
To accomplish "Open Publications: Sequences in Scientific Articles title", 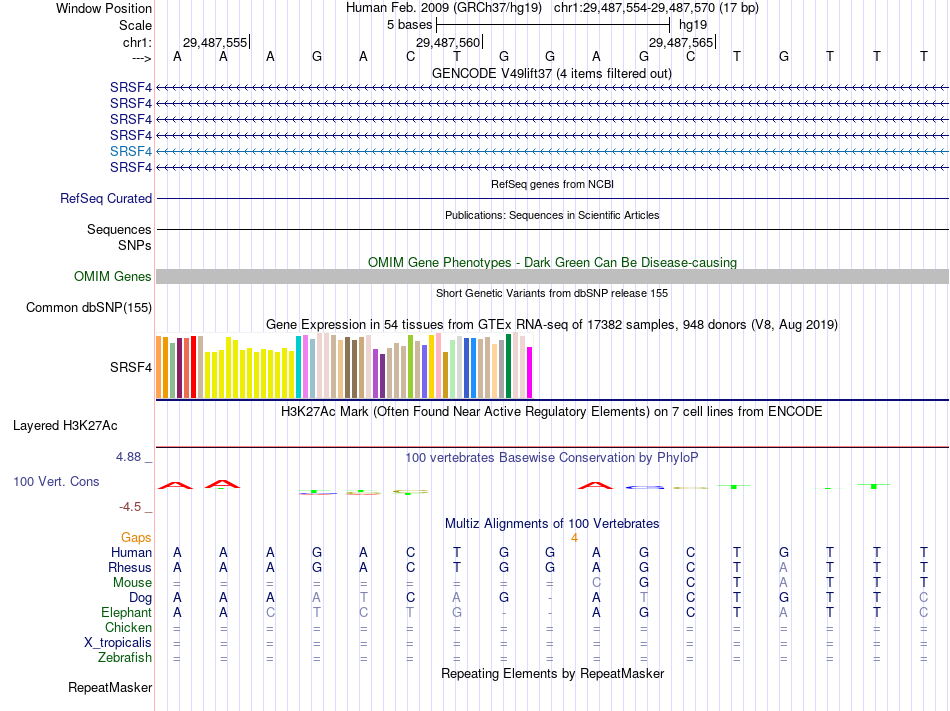I will coord(552,215).
